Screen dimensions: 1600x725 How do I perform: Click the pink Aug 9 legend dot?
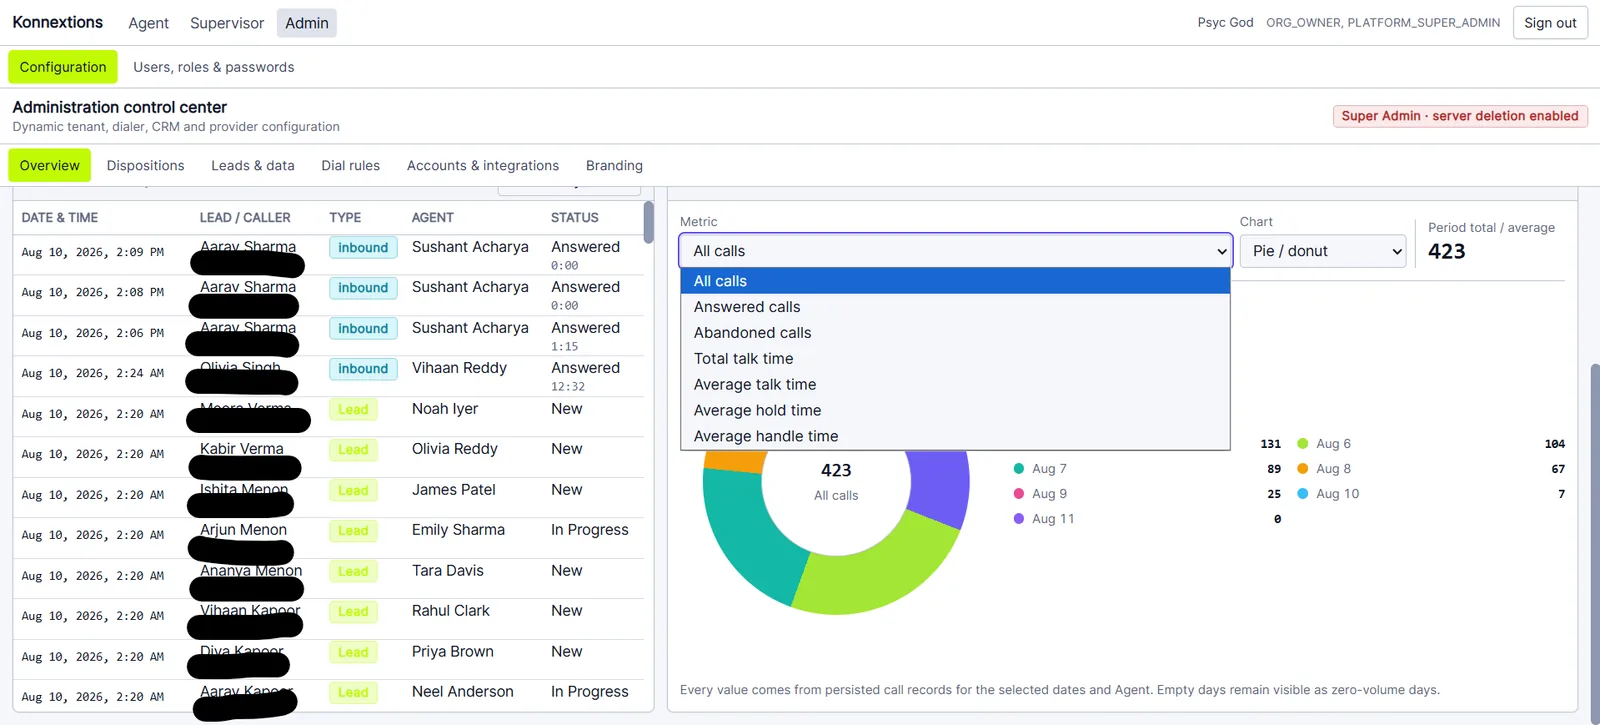[1018, 494]
